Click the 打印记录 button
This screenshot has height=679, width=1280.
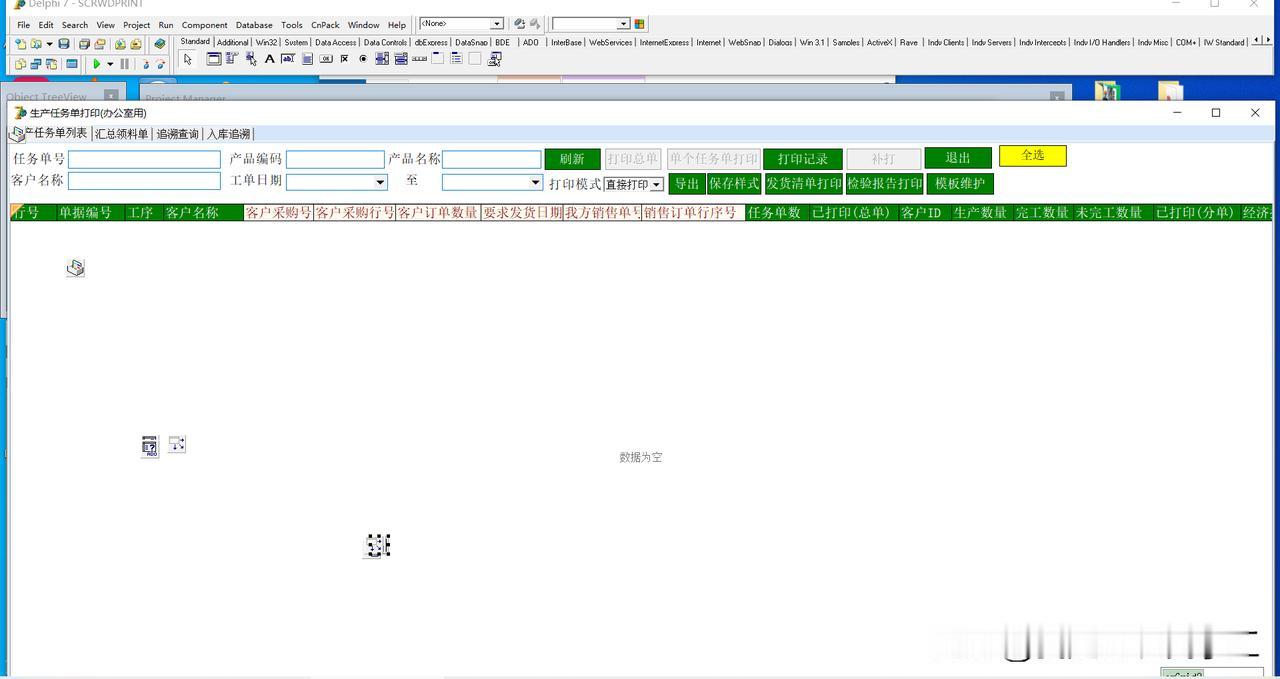pos(802,159)
